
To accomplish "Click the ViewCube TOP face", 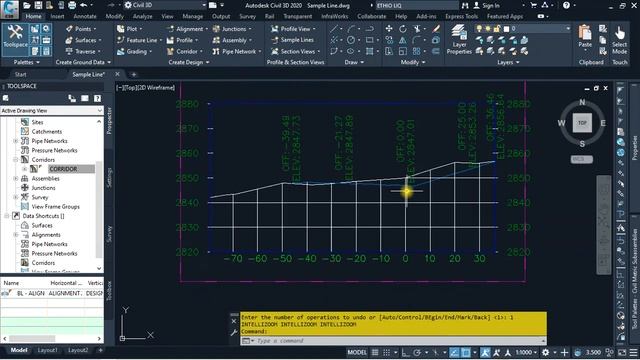I will point(582,122).
